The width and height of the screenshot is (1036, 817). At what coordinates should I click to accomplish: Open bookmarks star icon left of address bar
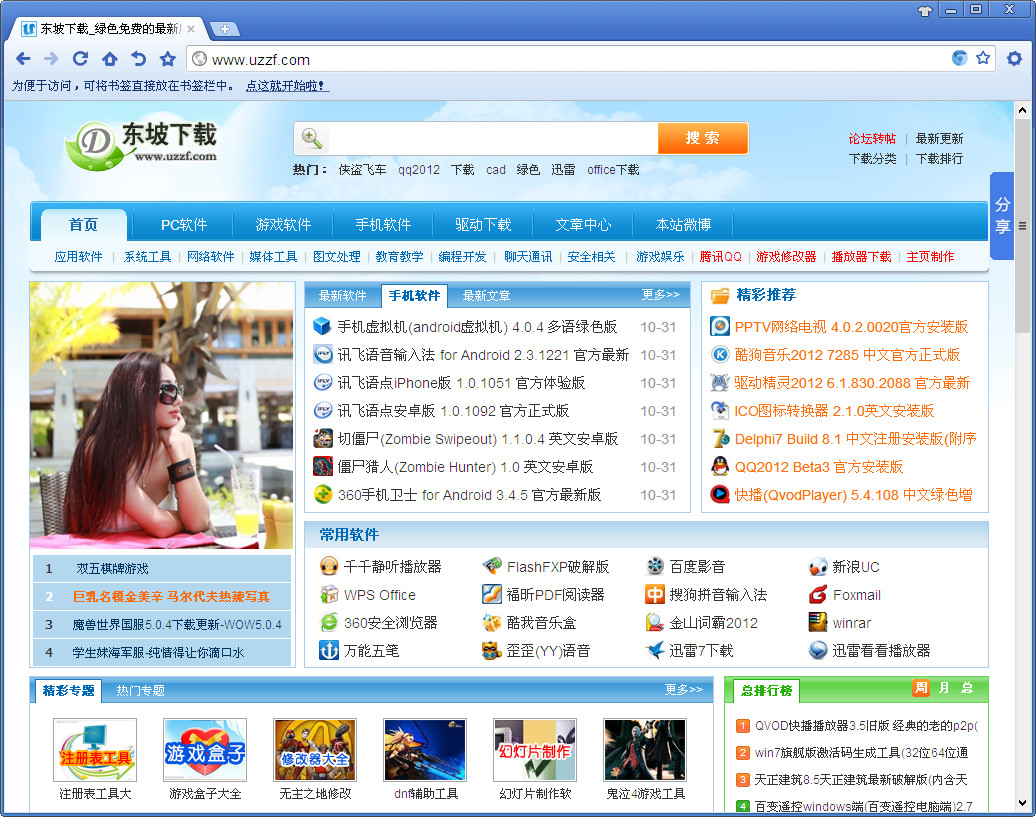(x=168, y=59)
